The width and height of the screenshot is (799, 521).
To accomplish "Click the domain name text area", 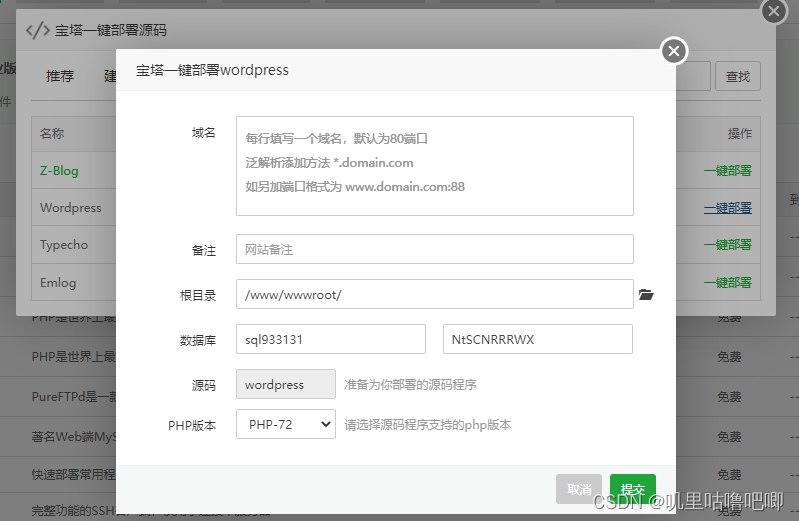I will [x=435, y=166].
